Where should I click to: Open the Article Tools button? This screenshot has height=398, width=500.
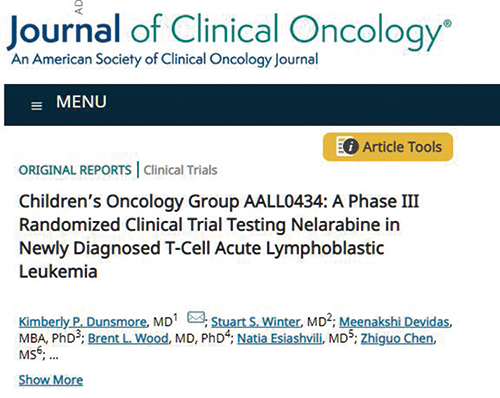(x=388, y=147)
